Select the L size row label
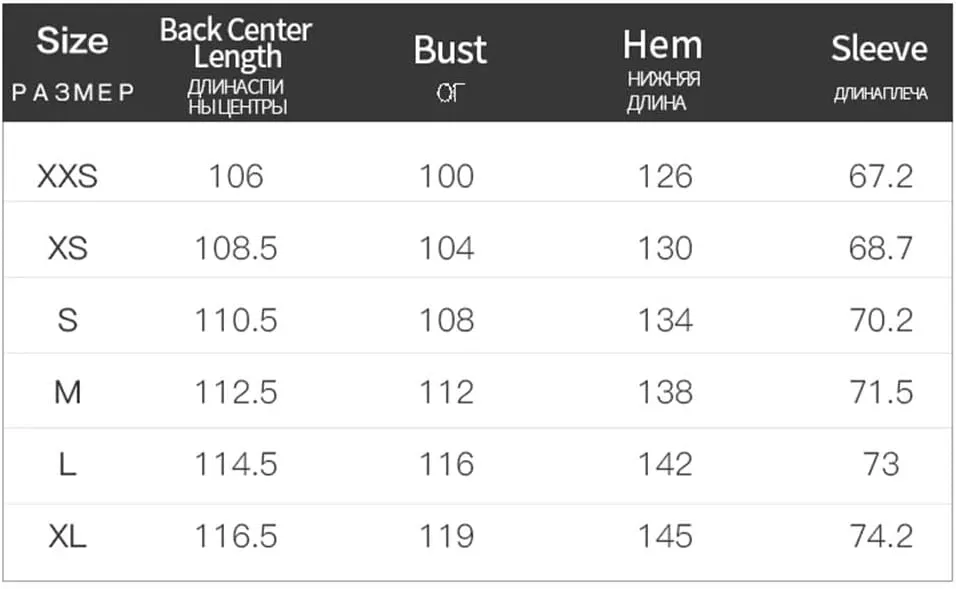The width and height of the screenshot is (956, 589). (68, 465)
